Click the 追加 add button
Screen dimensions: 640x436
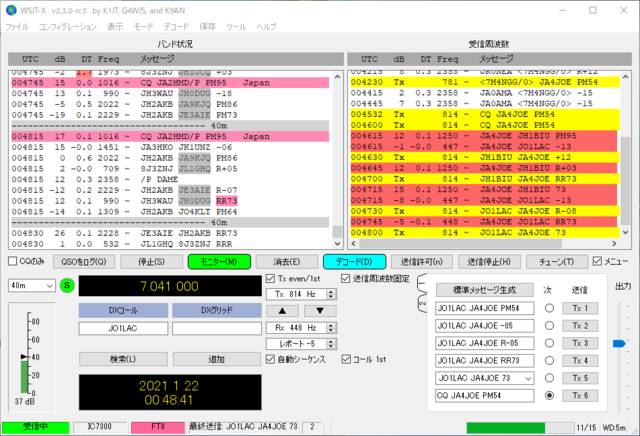[216, 359]
